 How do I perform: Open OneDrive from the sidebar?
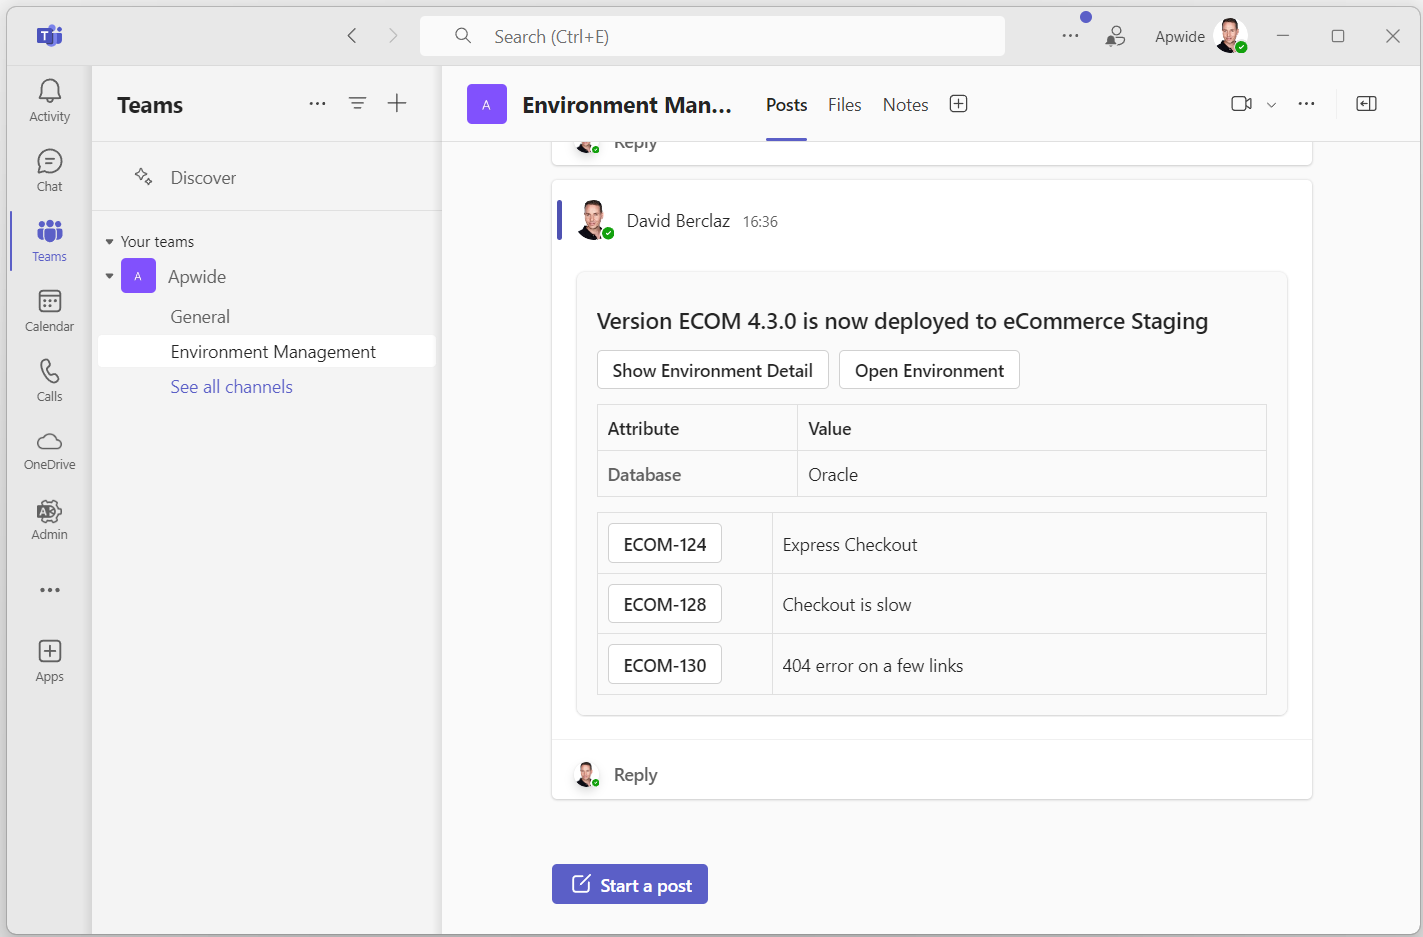(x=49, y=451)
